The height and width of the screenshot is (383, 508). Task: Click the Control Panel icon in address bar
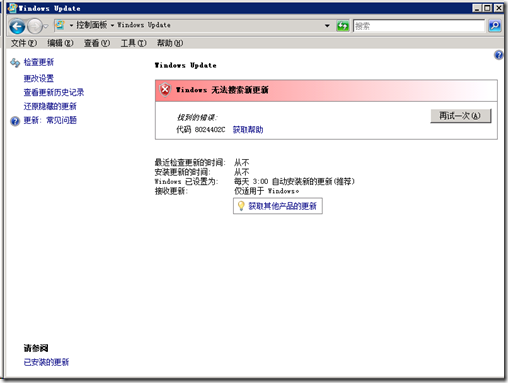(x=60, y=25)
